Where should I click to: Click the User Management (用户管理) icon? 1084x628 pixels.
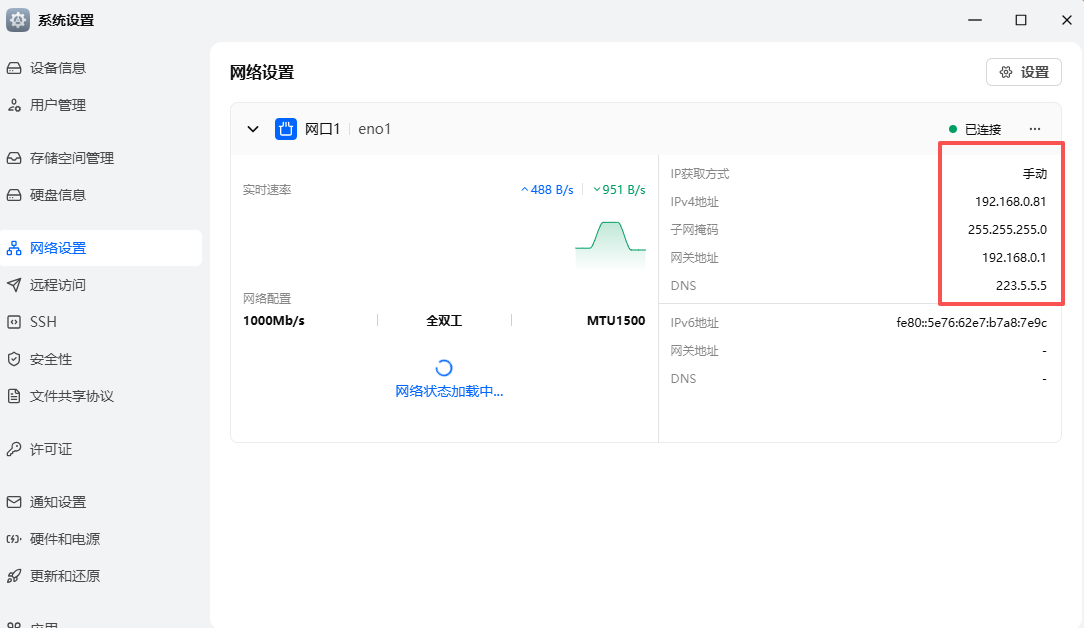coord(14,105)
